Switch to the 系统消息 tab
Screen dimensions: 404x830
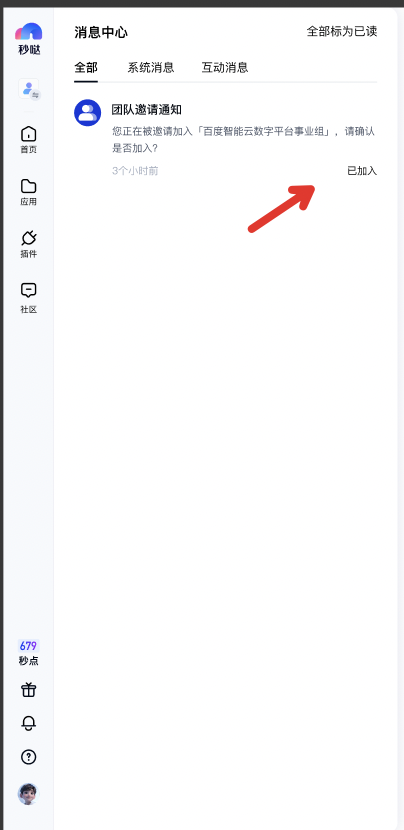pyautogui.click(x=151, y=68)
